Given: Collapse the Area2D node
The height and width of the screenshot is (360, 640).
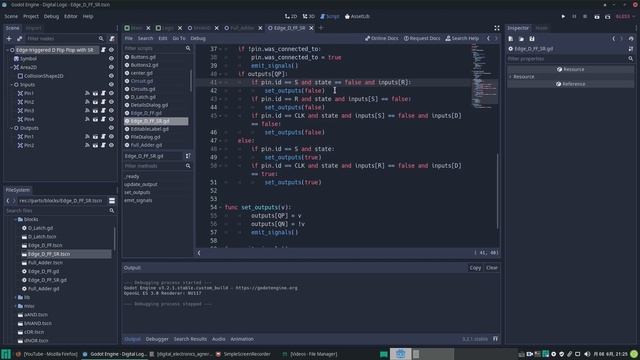Looking at the screenshot, I should point(11,67).
